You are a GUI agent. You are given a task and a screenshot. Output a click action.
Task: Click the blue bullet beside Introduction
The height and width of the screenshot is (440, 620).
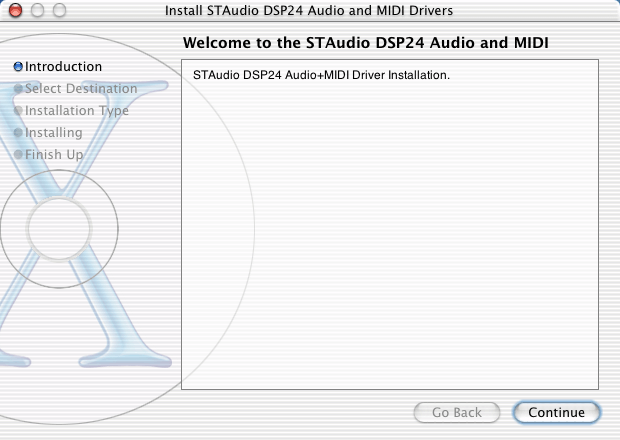18,66
